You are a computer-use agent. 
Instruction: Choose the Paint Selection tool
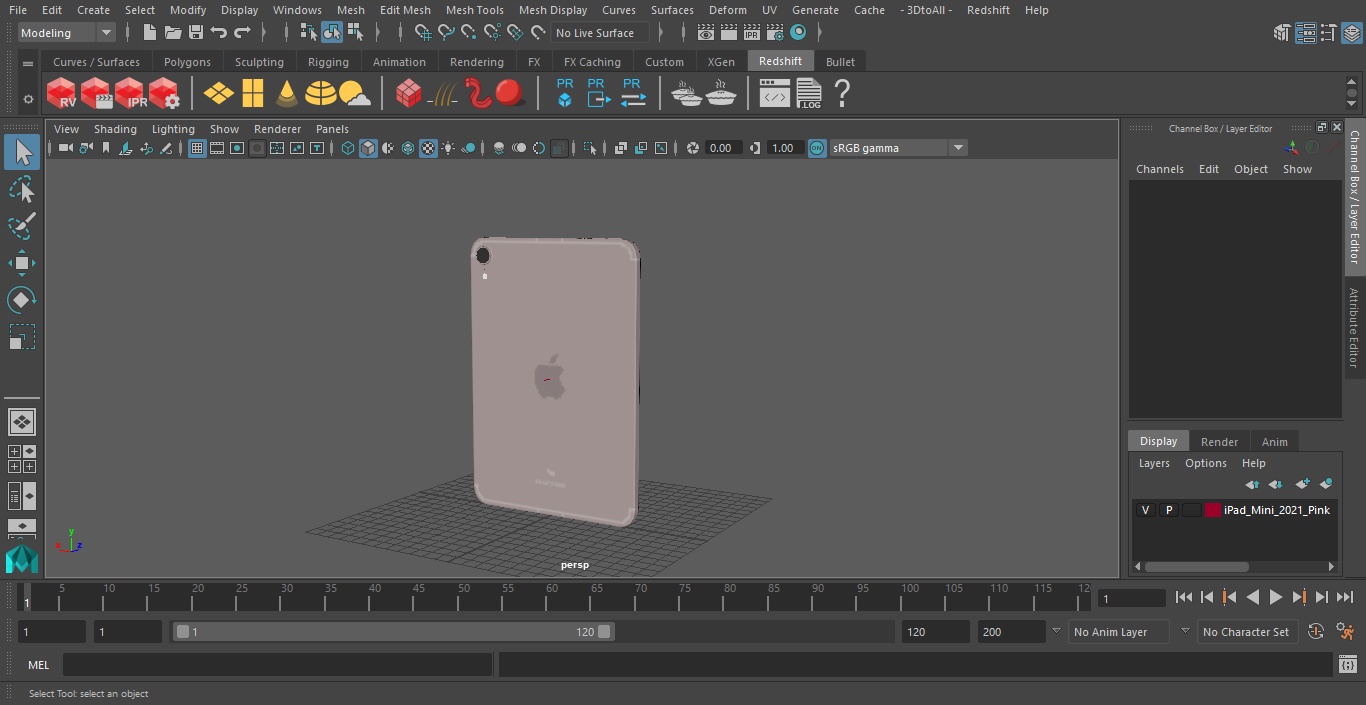pos(22,226)
